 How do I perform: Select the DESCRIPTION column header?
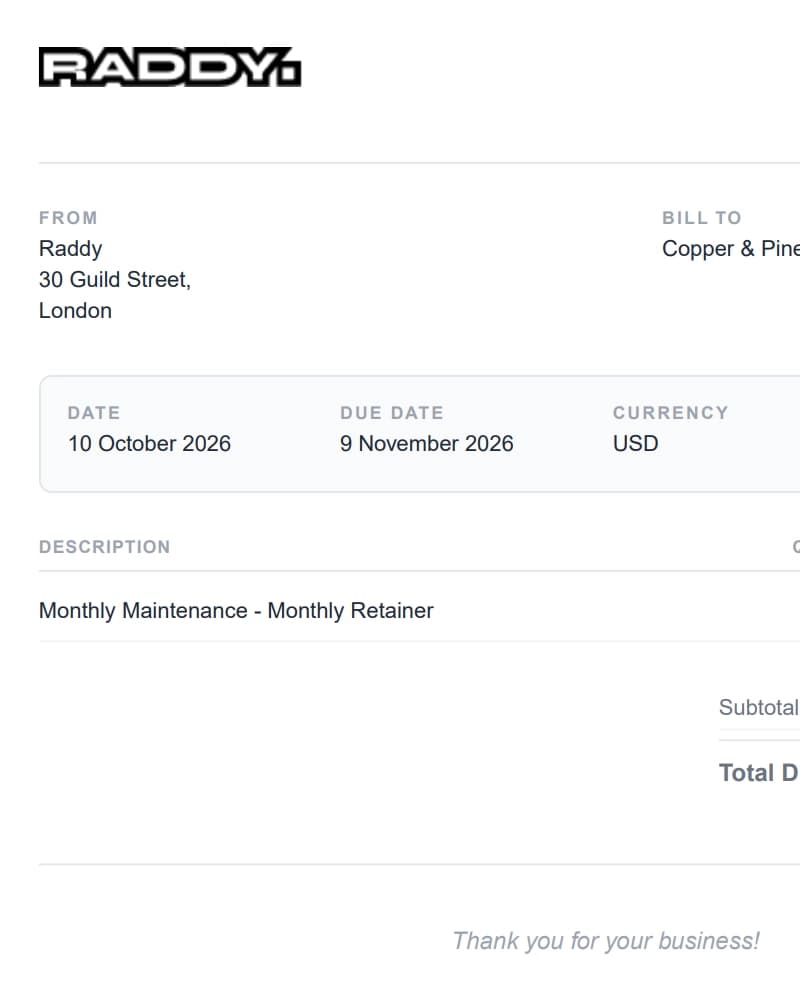click(x=105, y=547)
